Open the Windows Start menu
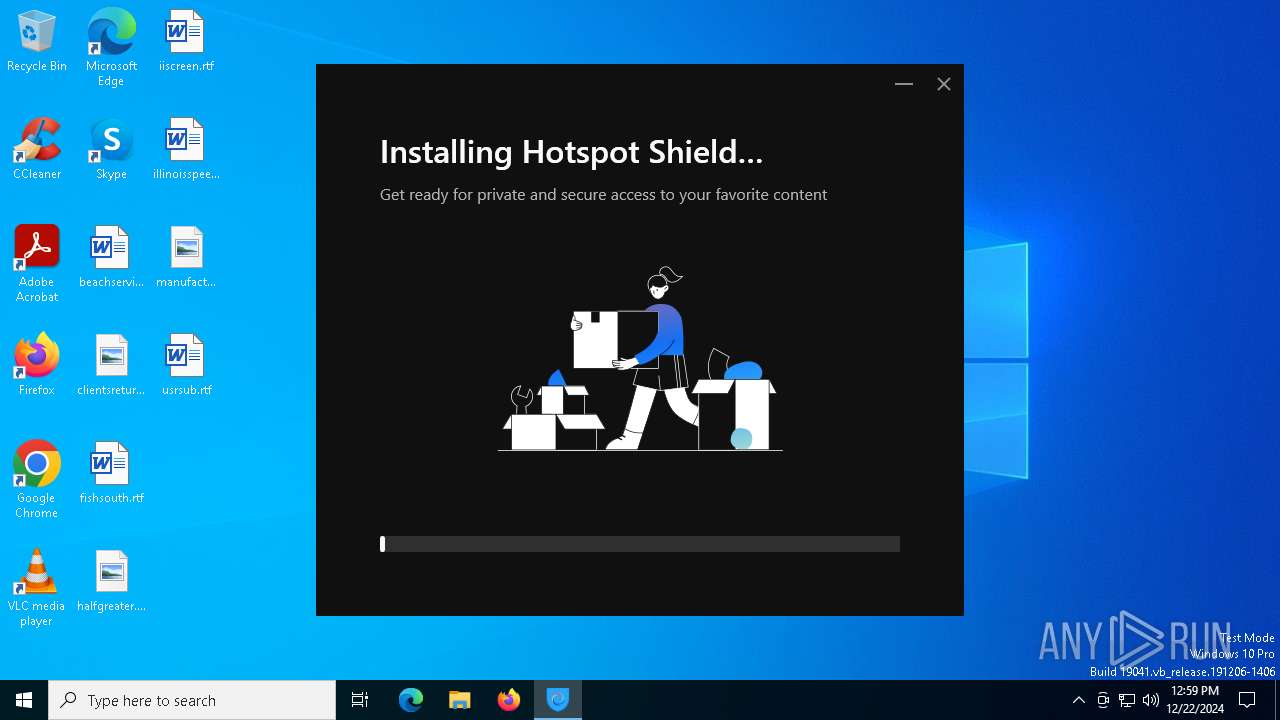This screenshot has width=1280, height=720. coord(24,700)
